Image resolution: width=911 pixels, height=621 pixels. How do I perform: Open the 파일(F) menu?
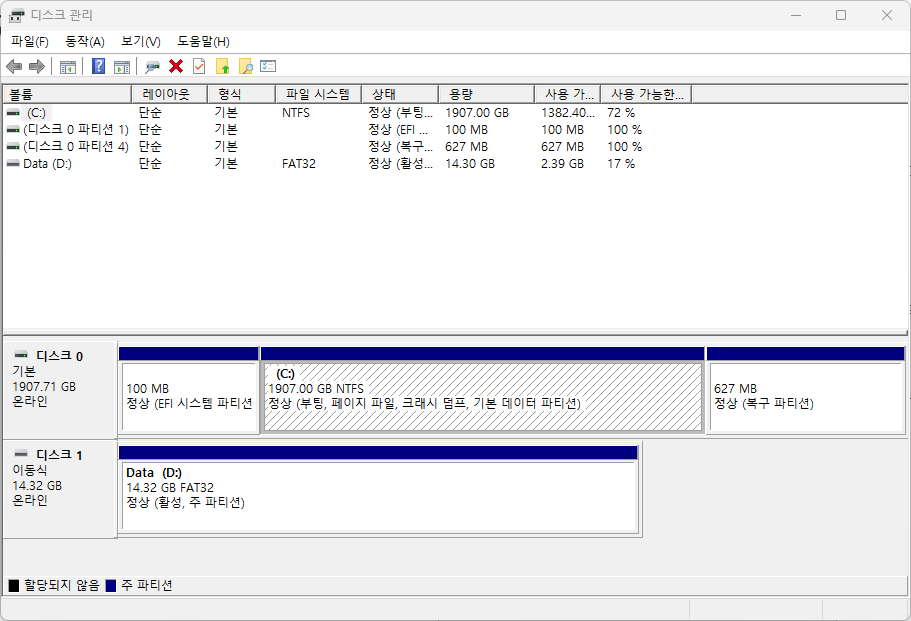point(24,40)
